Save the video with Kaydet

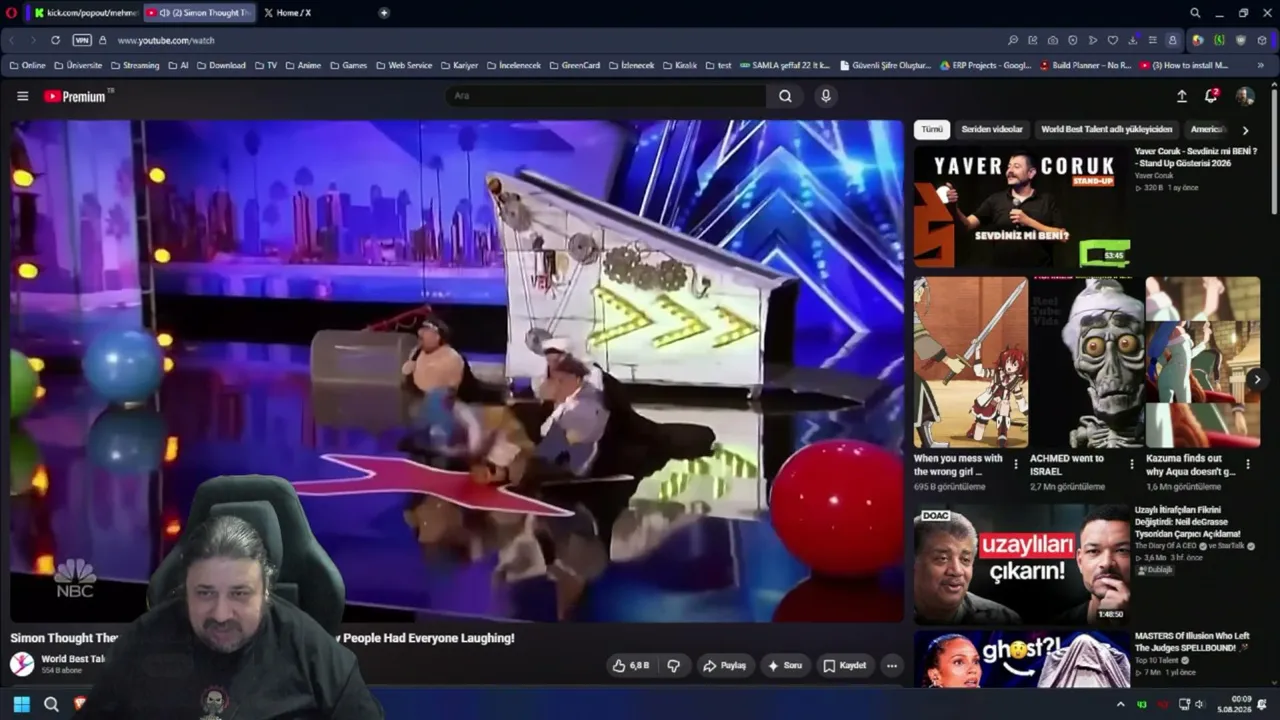[x=844, y=665]
